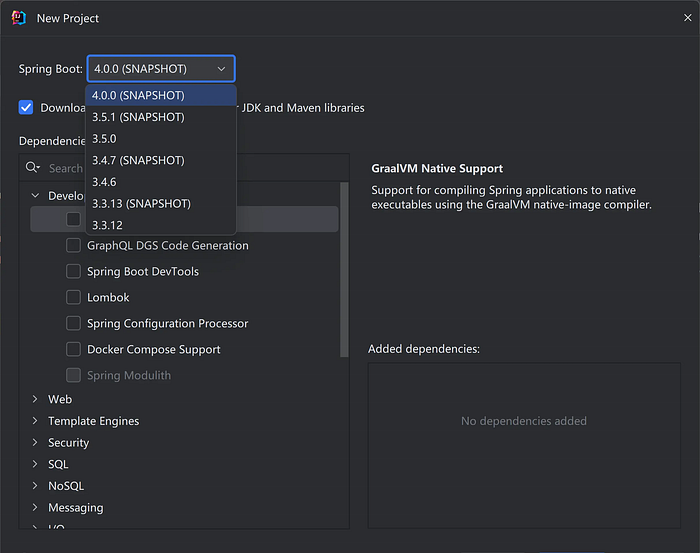
Task: Check Spring Configuration Processor option
Action: (x=73, y=323)
